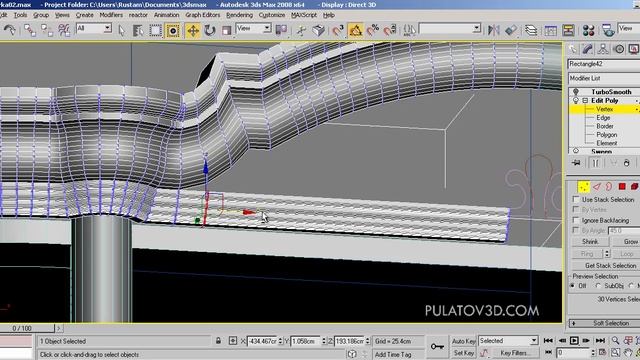The image size is (640, 360).
Task: Toggle the 3D Snaps icon
Action: pyautogui.click(x=338, y=30)
